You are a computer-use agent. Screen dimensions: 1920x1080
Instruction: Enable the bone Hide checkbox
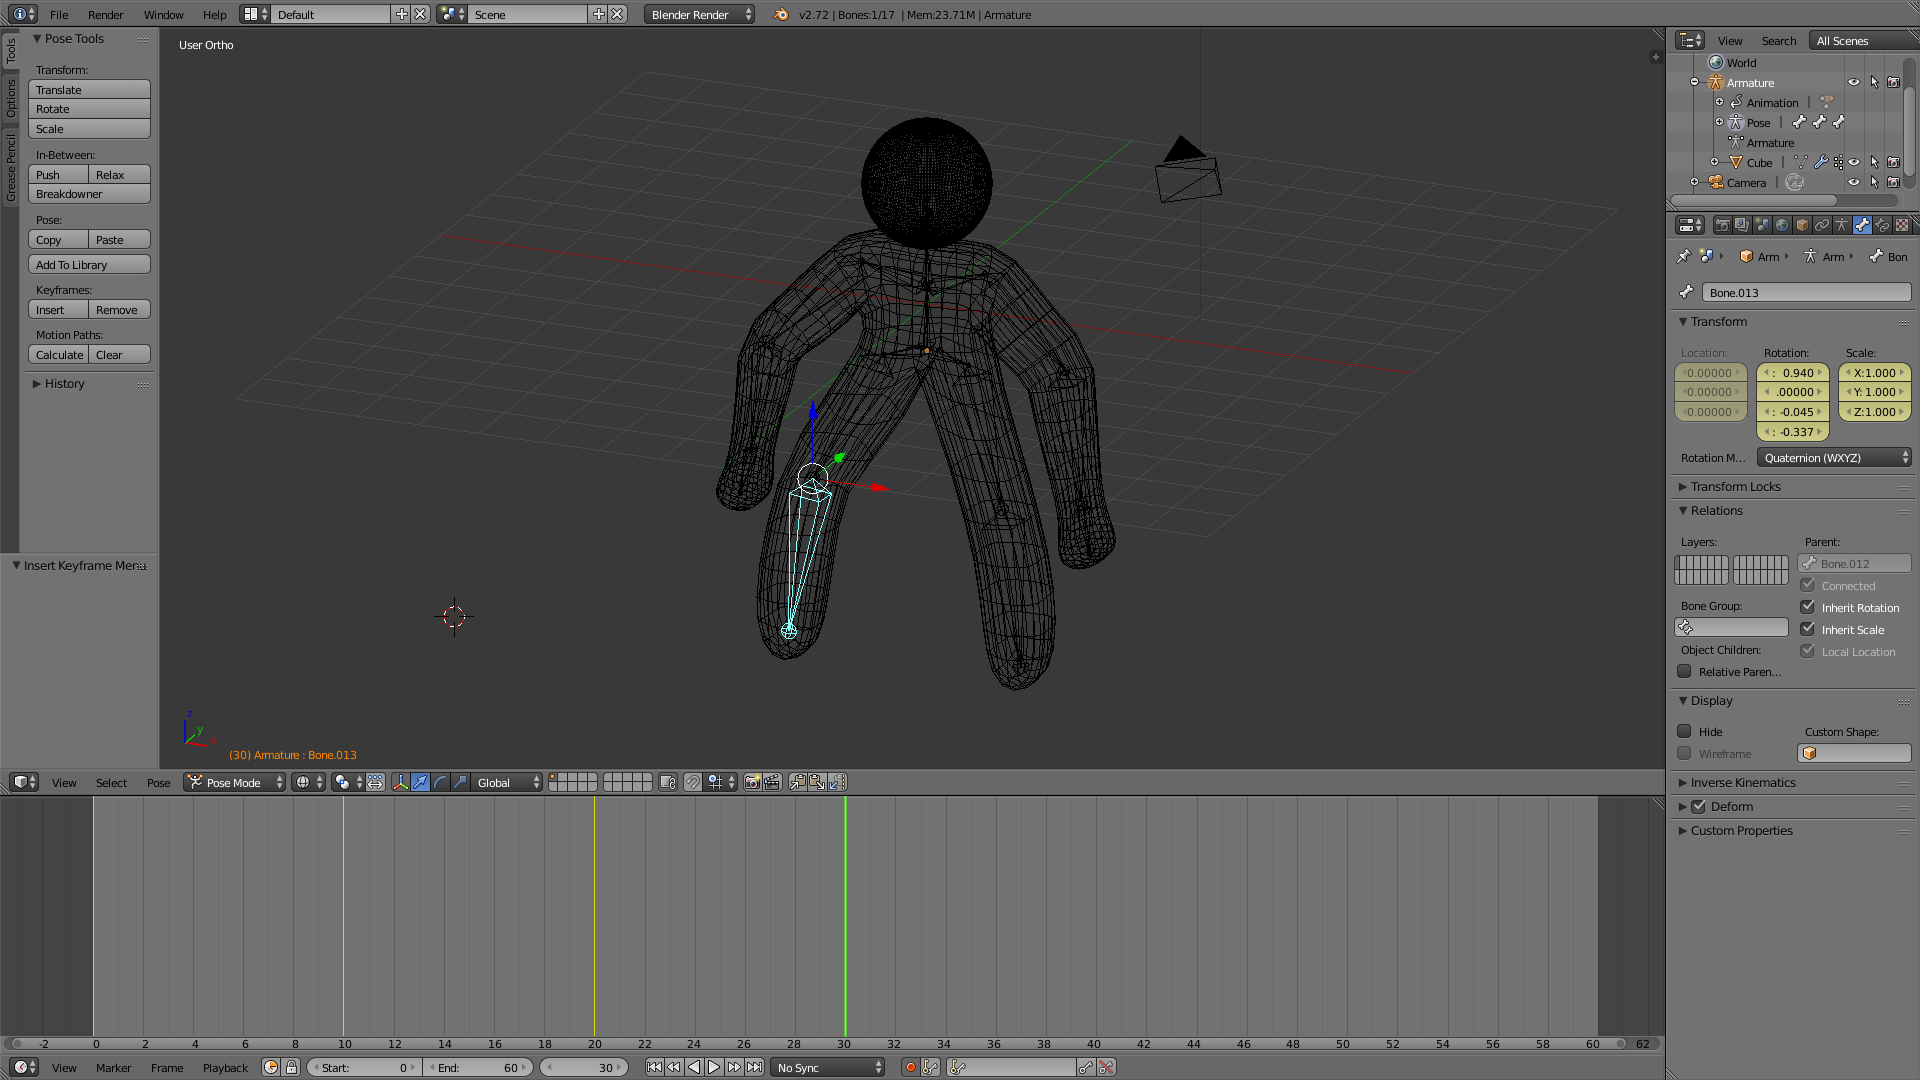(x=1685, y=731)
